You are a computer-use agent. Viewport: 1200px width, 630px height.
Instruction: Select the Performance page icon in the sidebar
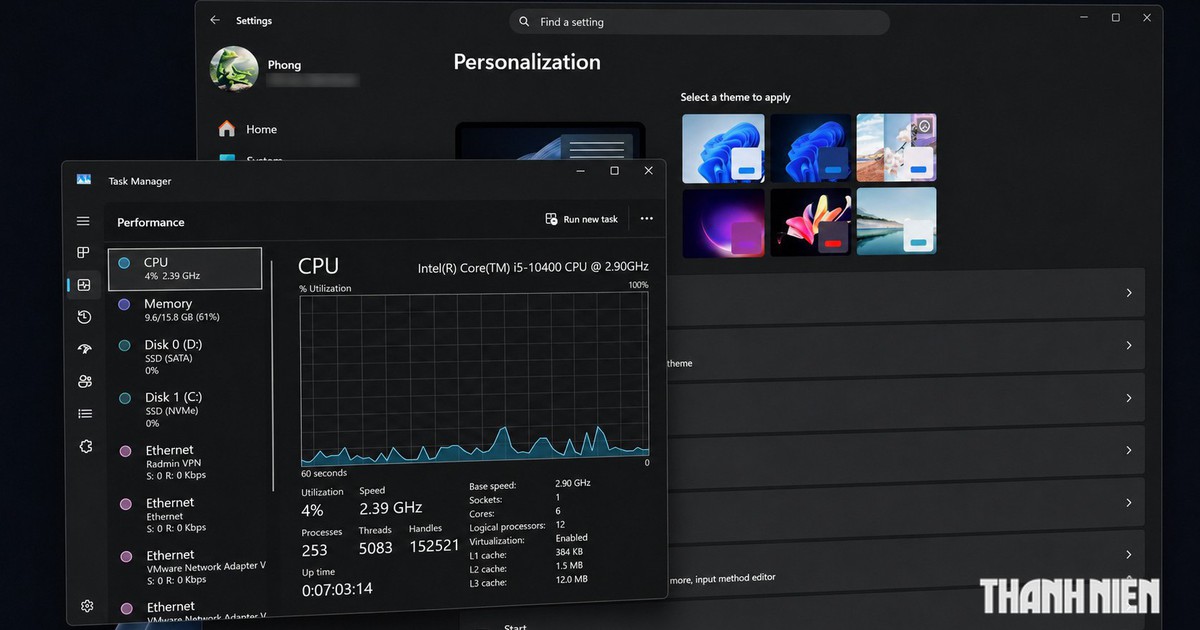point(84,285)
